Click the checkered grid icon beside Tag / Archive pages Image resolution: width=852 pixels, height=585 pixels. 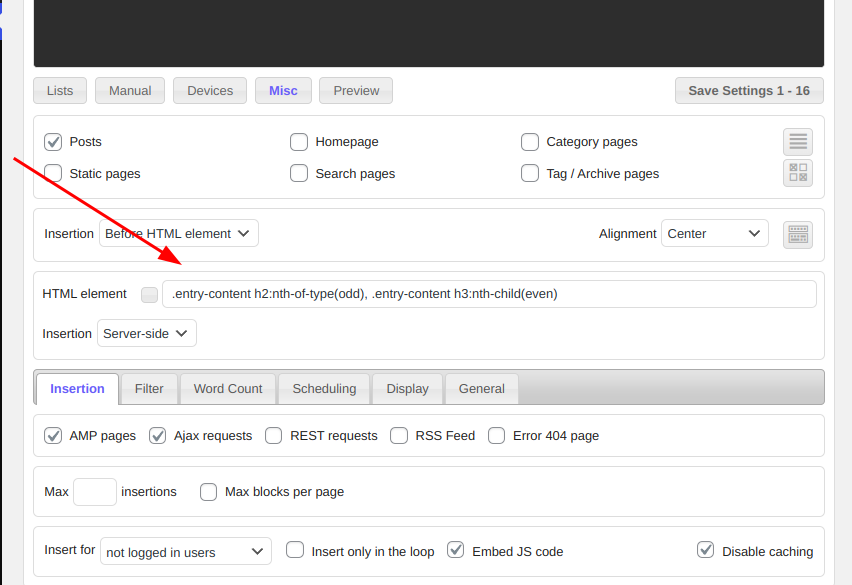tap(797, 173)
